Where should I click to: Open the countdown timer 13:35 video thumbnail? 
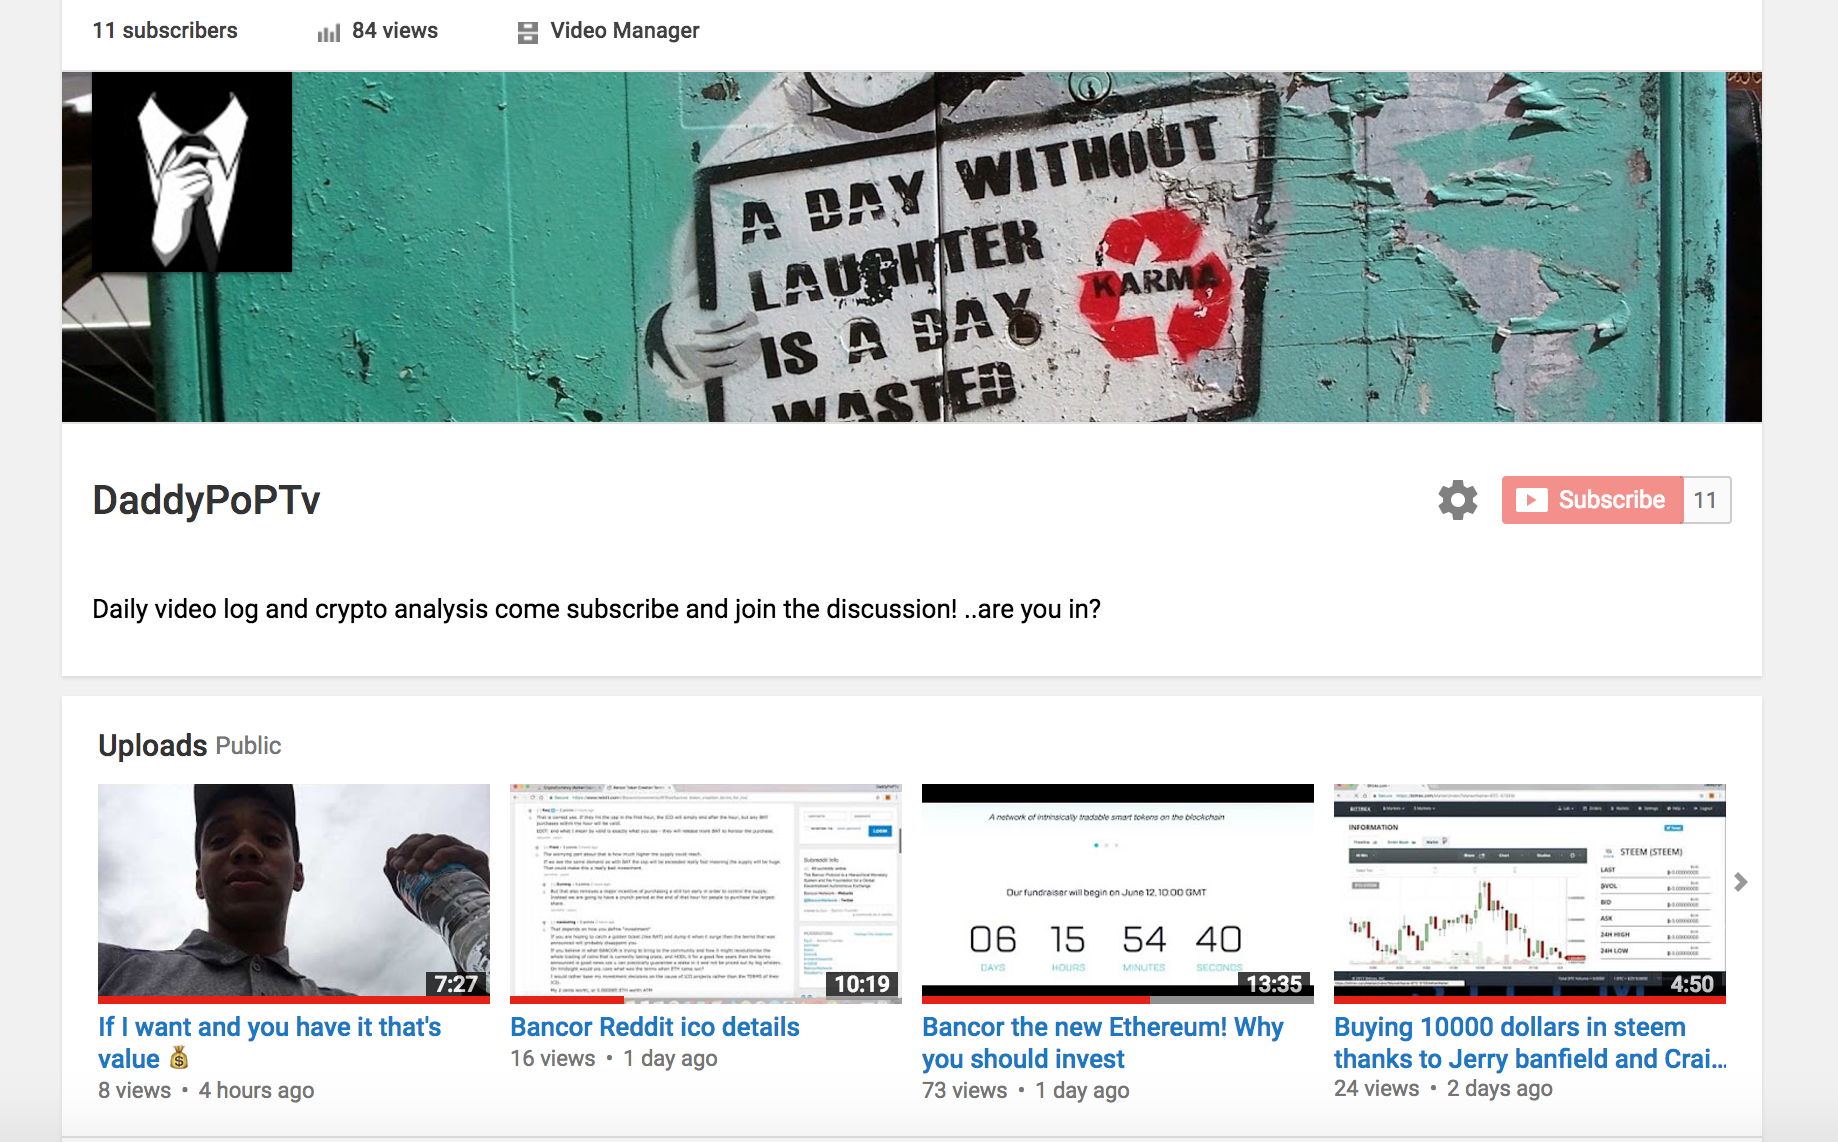(1118, 893)
